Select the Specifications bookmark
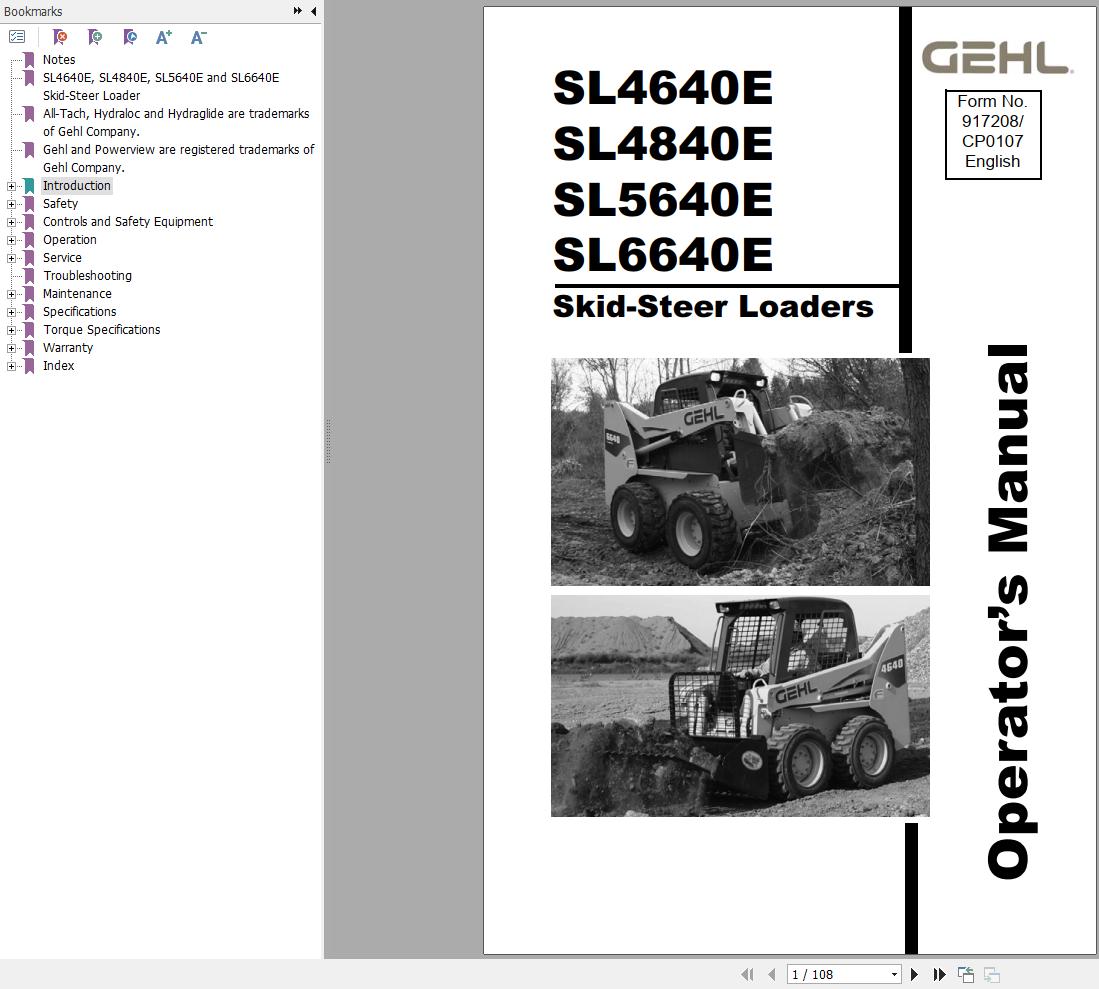1099x989 pixels. pos(79,312)
